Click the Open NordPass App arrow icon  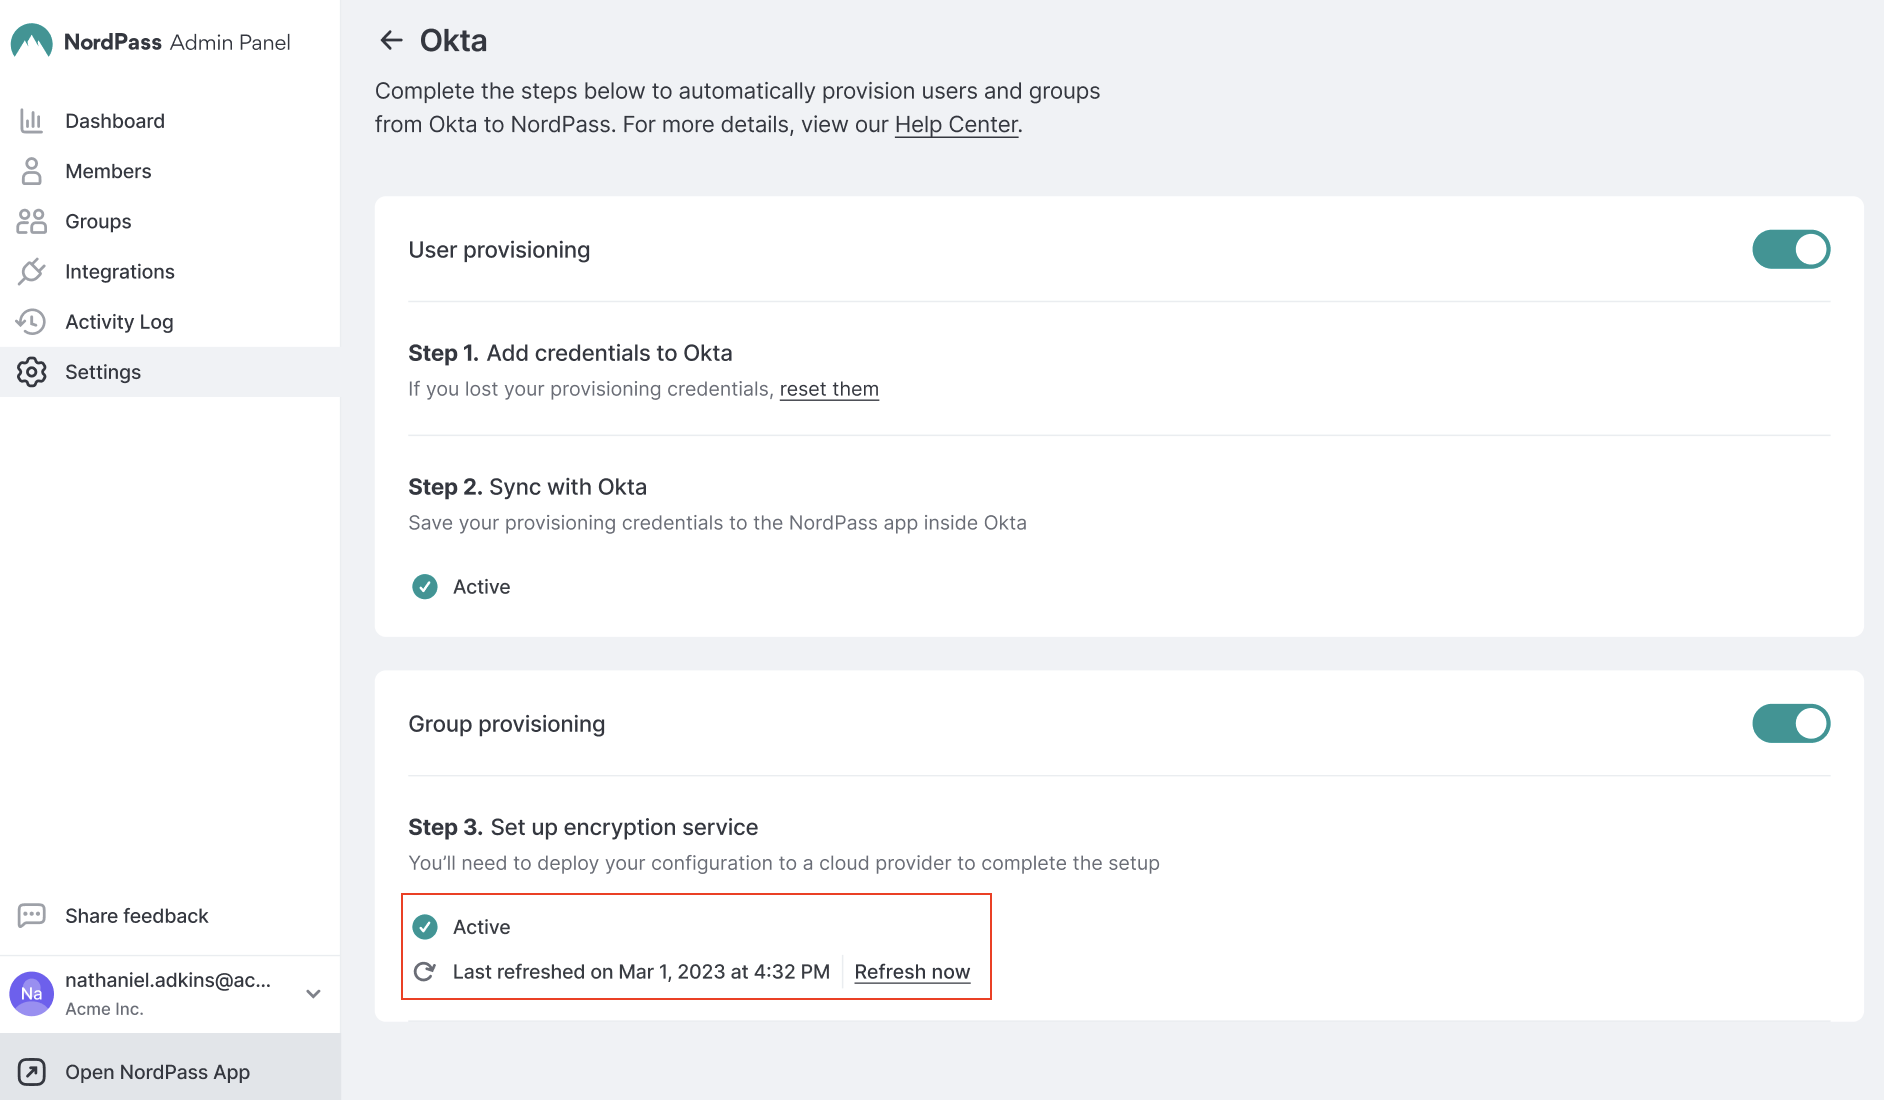(31, 1072)
